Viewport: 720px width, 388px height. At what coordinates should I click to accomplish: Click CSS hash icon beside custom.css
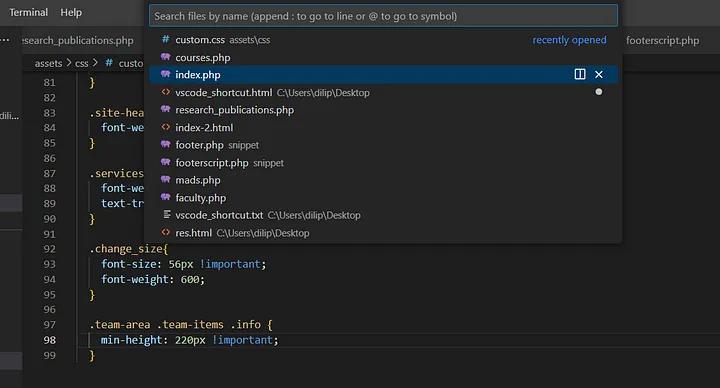pos(166,39)
